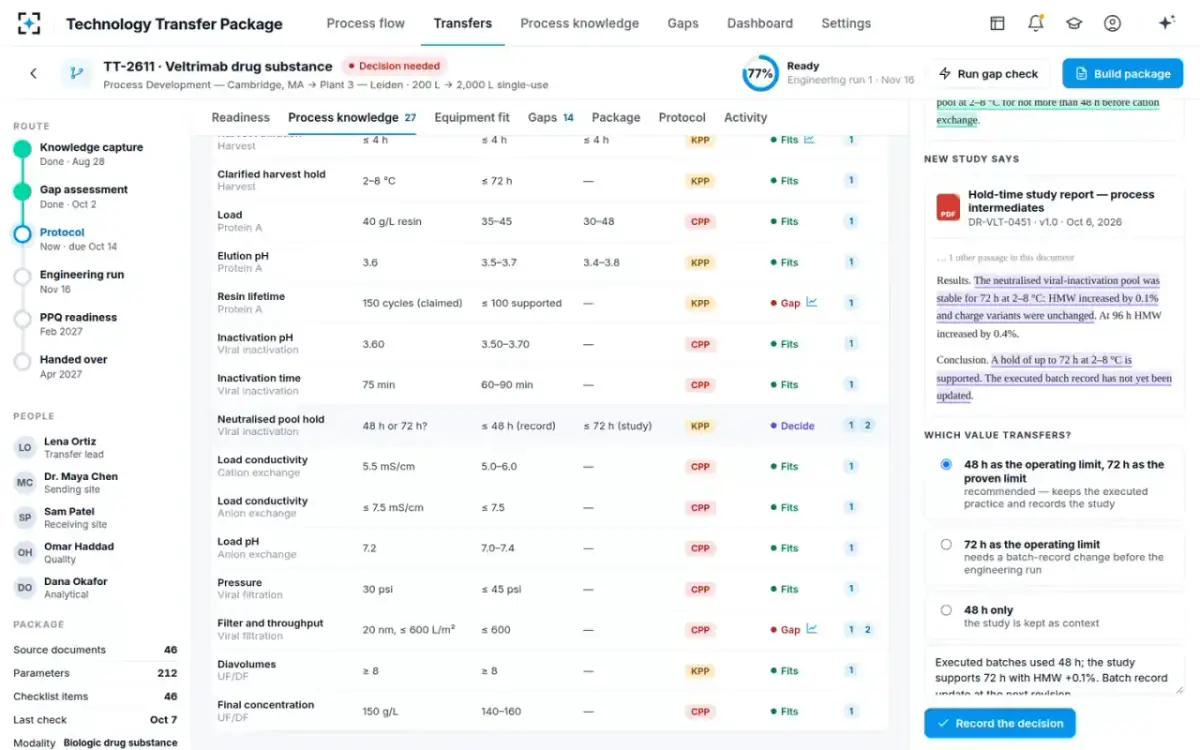Click the sparkle assistant icon
This screenshot has height=750, width=1200.
(x=1166, y=23)
